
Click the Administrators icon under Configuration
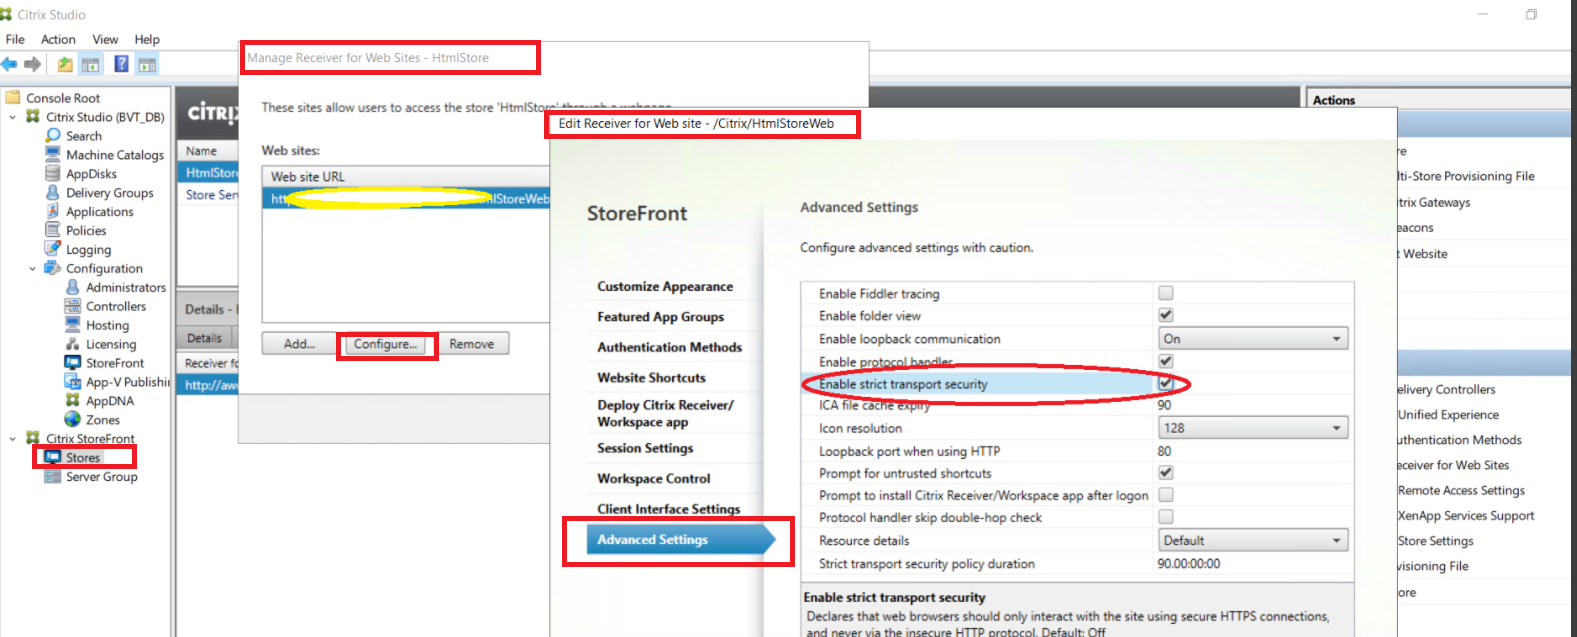[x=72, y=287]
